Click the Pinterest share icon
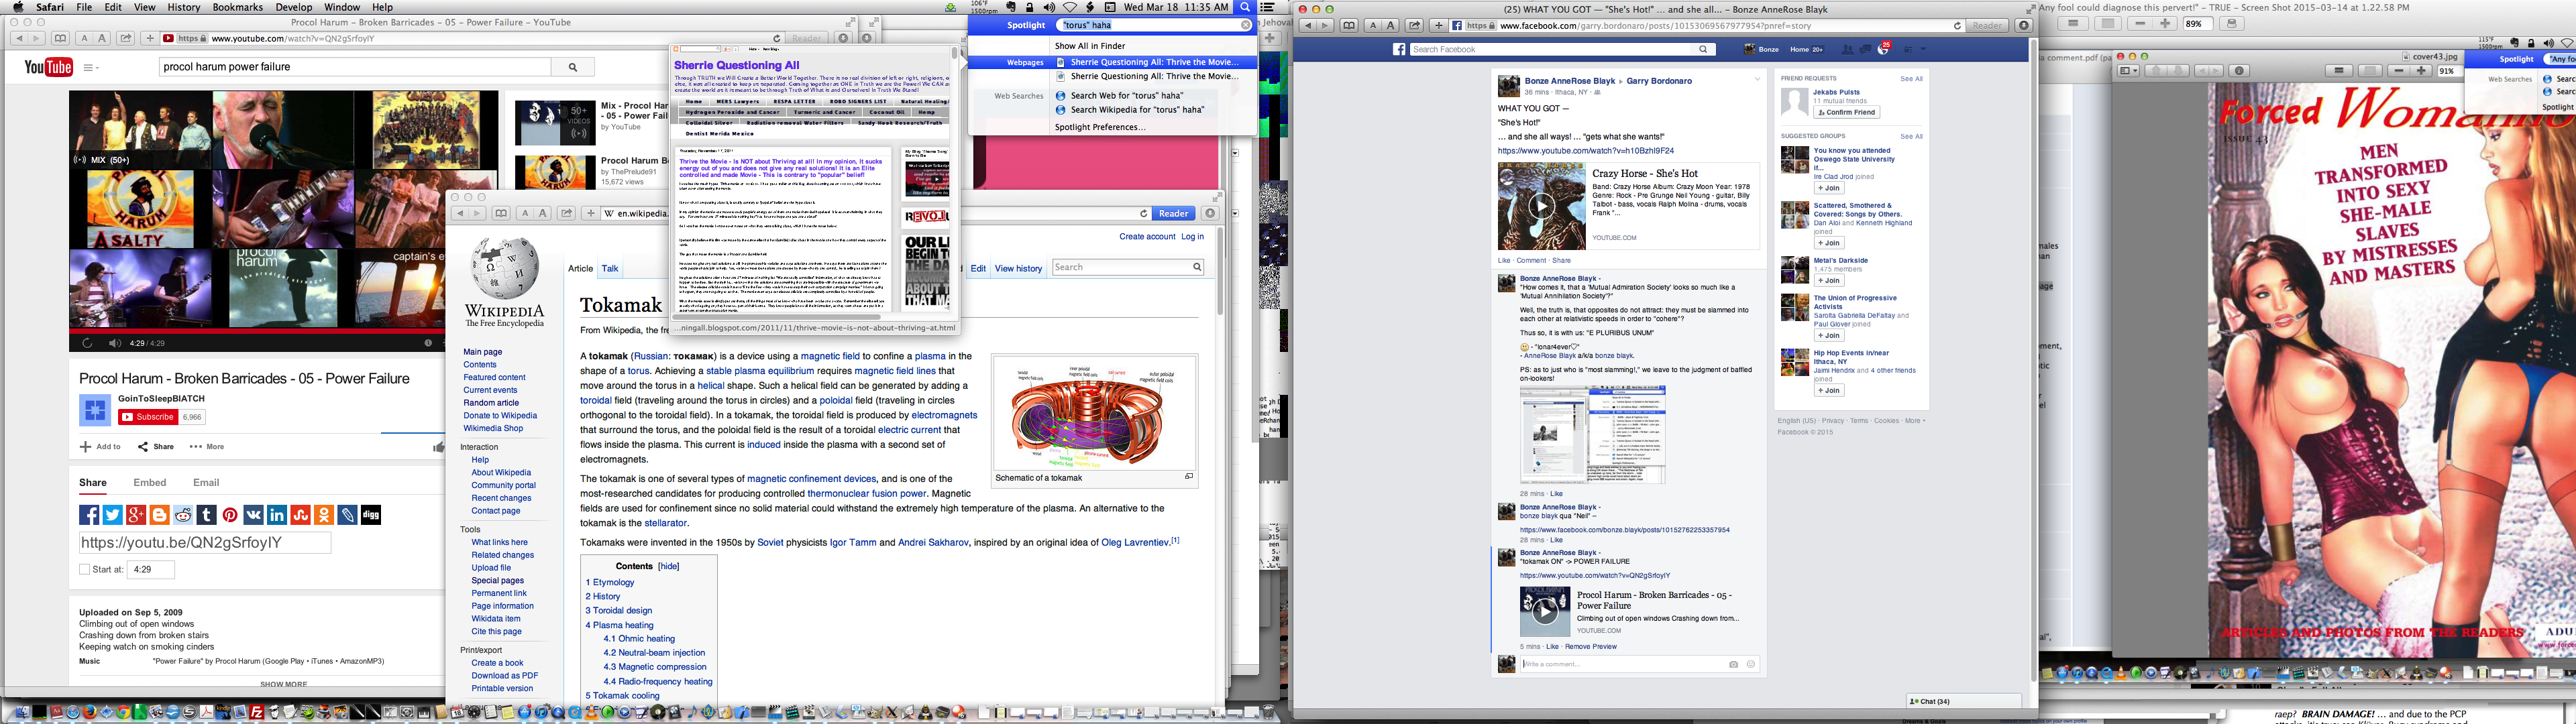 [230, 515]
